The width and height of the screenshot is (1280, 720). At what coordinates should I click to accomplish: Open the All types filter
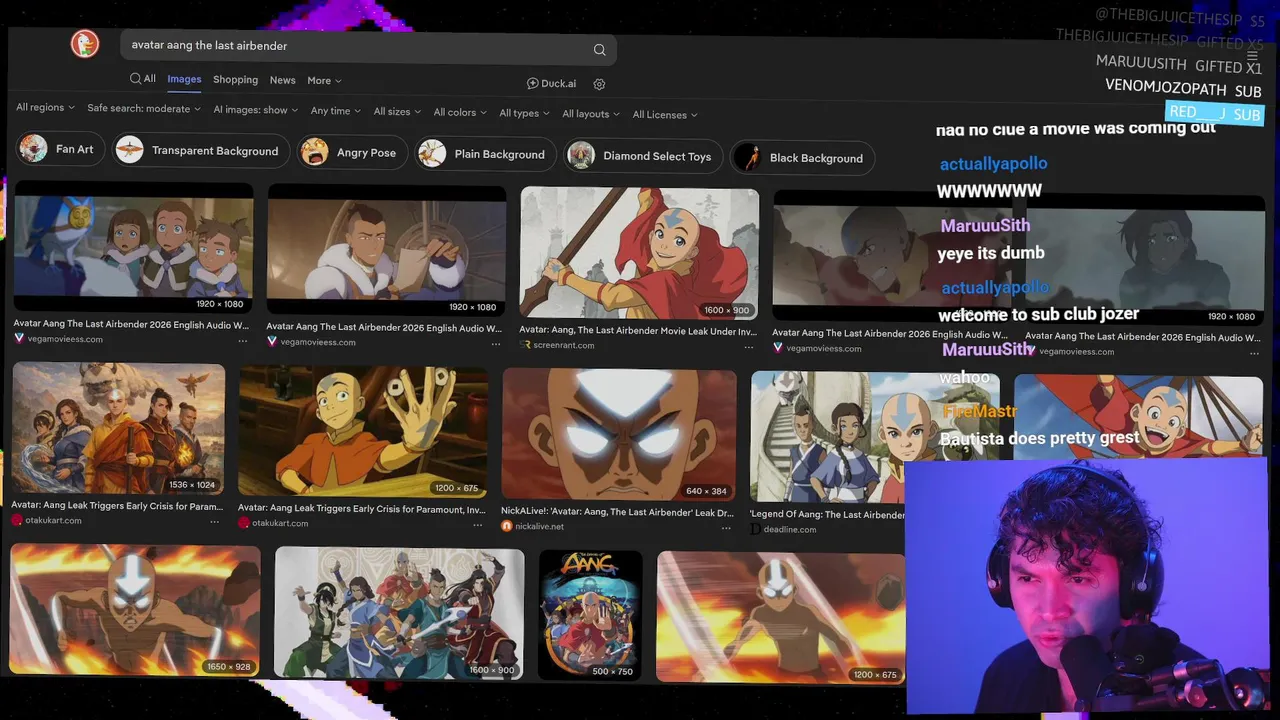[524, 113]
